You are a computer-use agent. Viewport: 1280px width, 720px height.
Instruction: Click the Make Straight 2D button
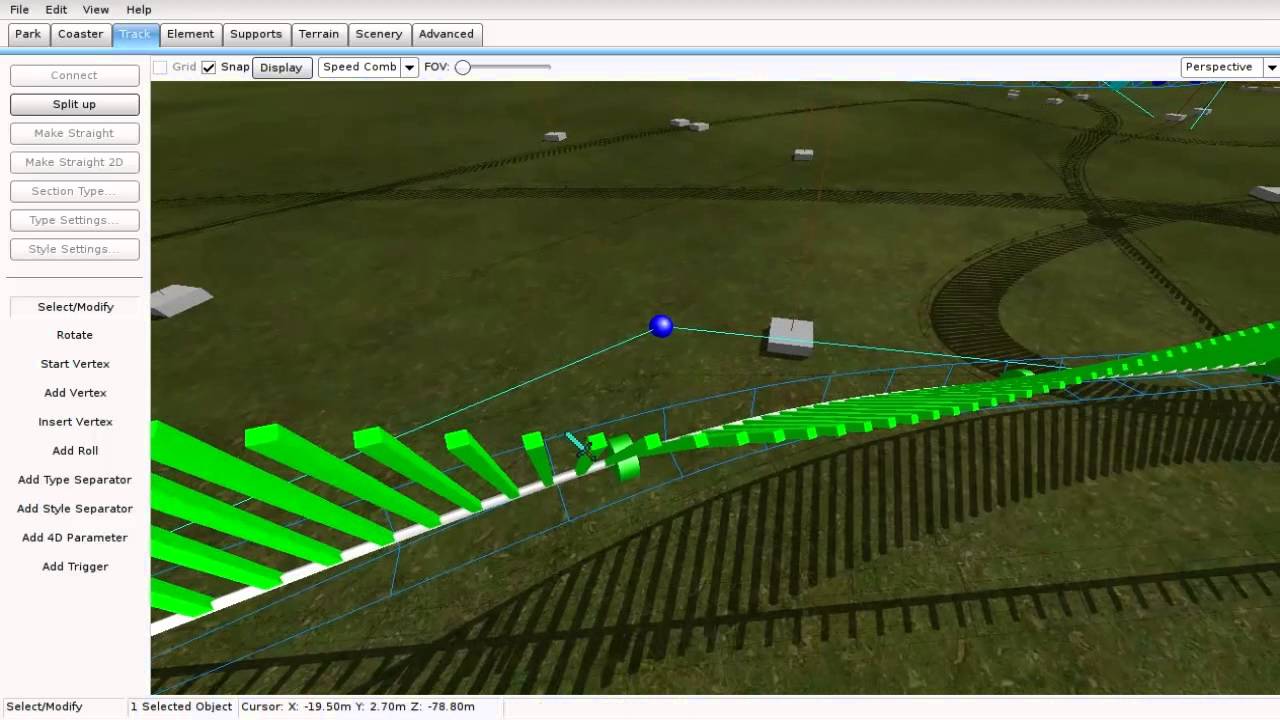75,162
